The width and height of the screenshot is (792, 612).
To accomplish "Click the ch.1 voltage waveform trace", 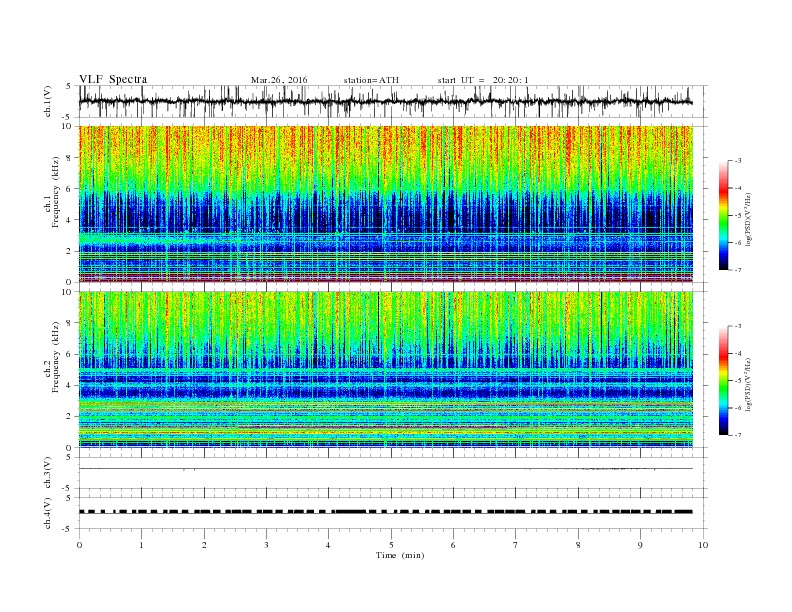I will pyautogui.click(x=385, y=101).
